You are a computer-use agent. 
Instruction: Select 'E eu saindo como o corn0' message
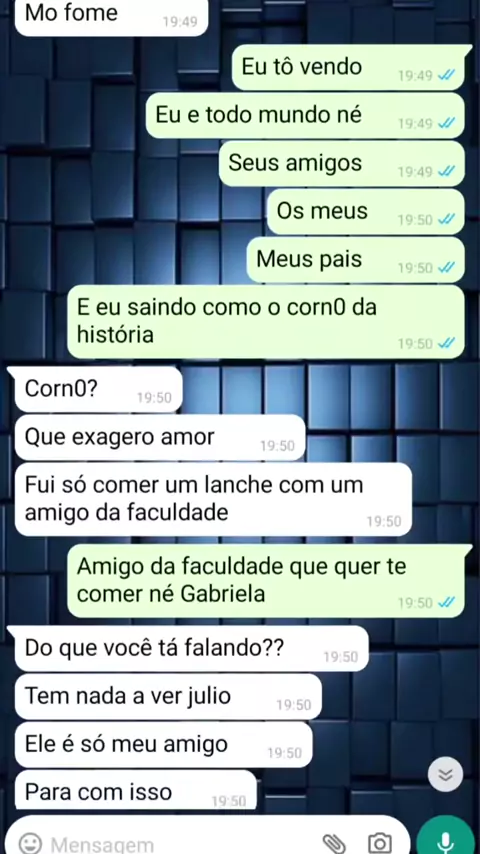pos(266,322)
